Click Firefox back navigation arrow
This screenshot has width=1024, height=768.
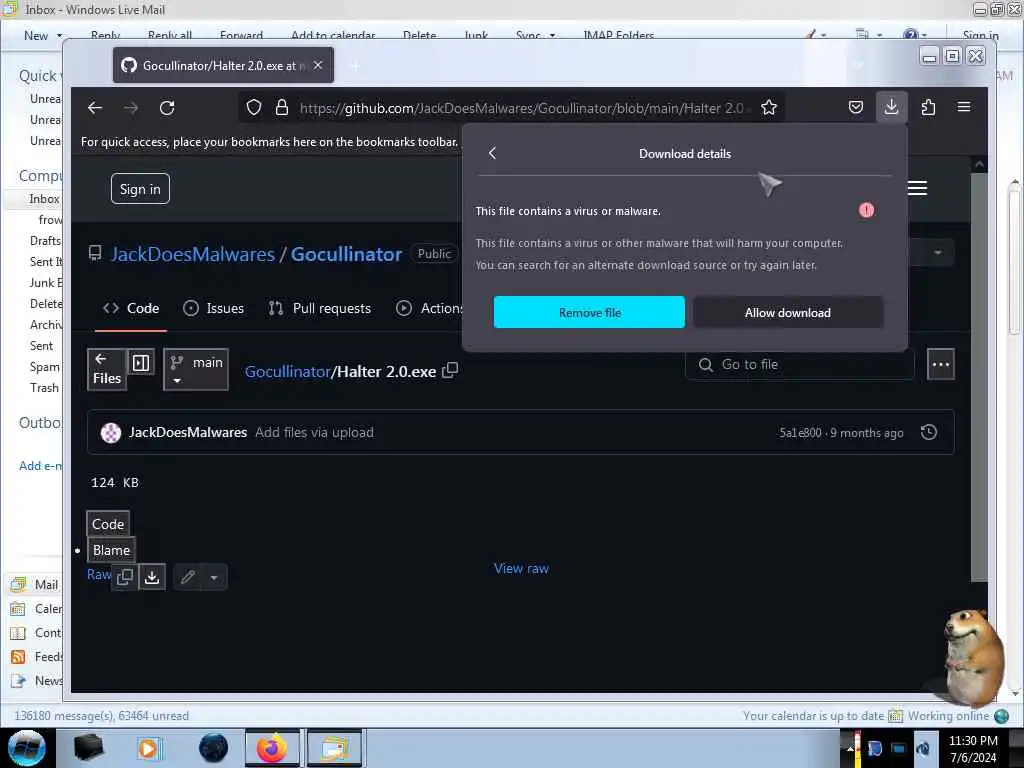(95, 108)
